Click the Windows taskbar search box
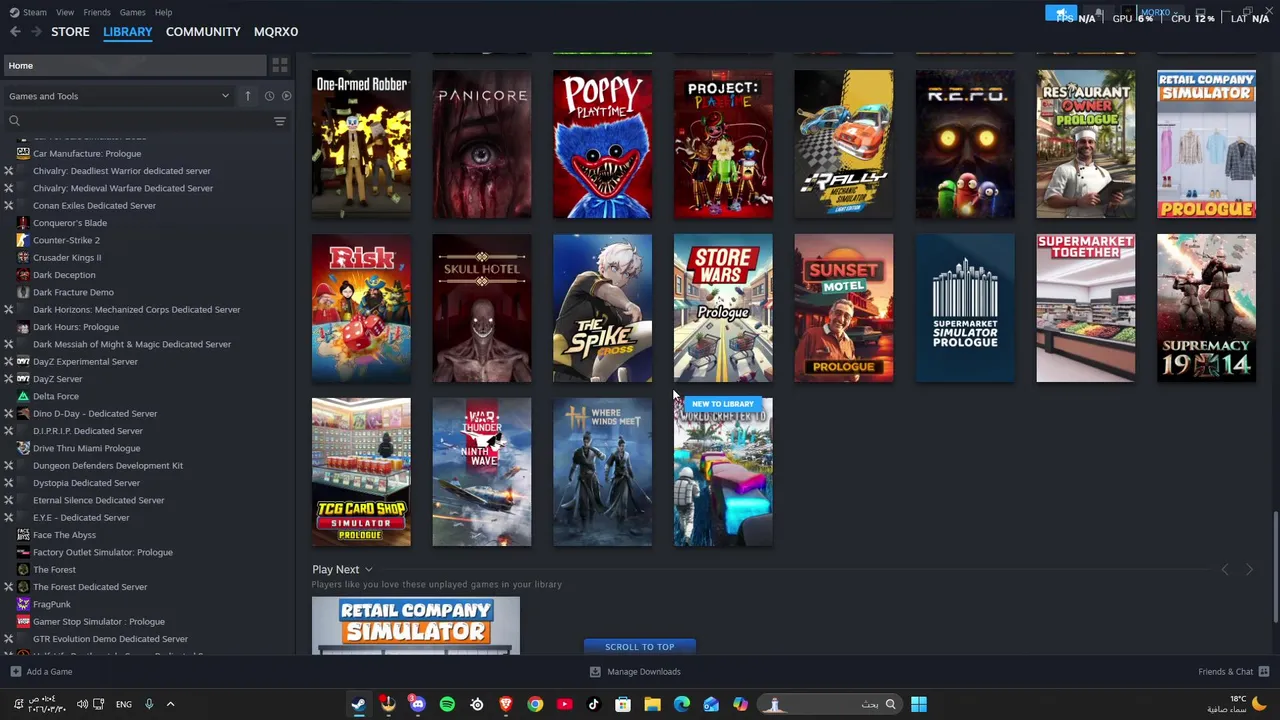 click(x=830, y=704)
